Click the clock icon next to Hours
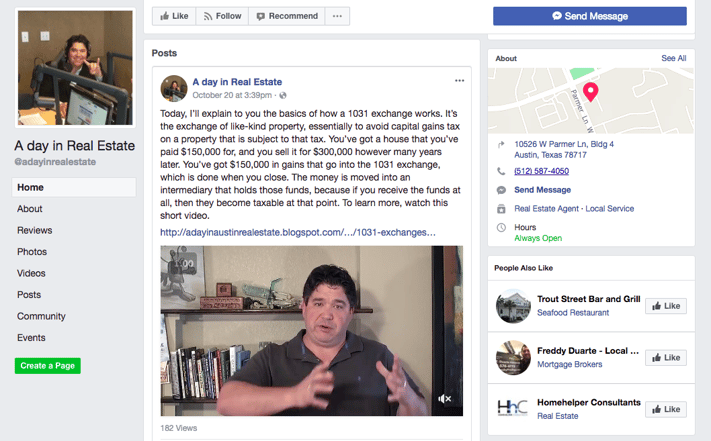Viewport: 711px width, 441px height. (x=501, y=228)
